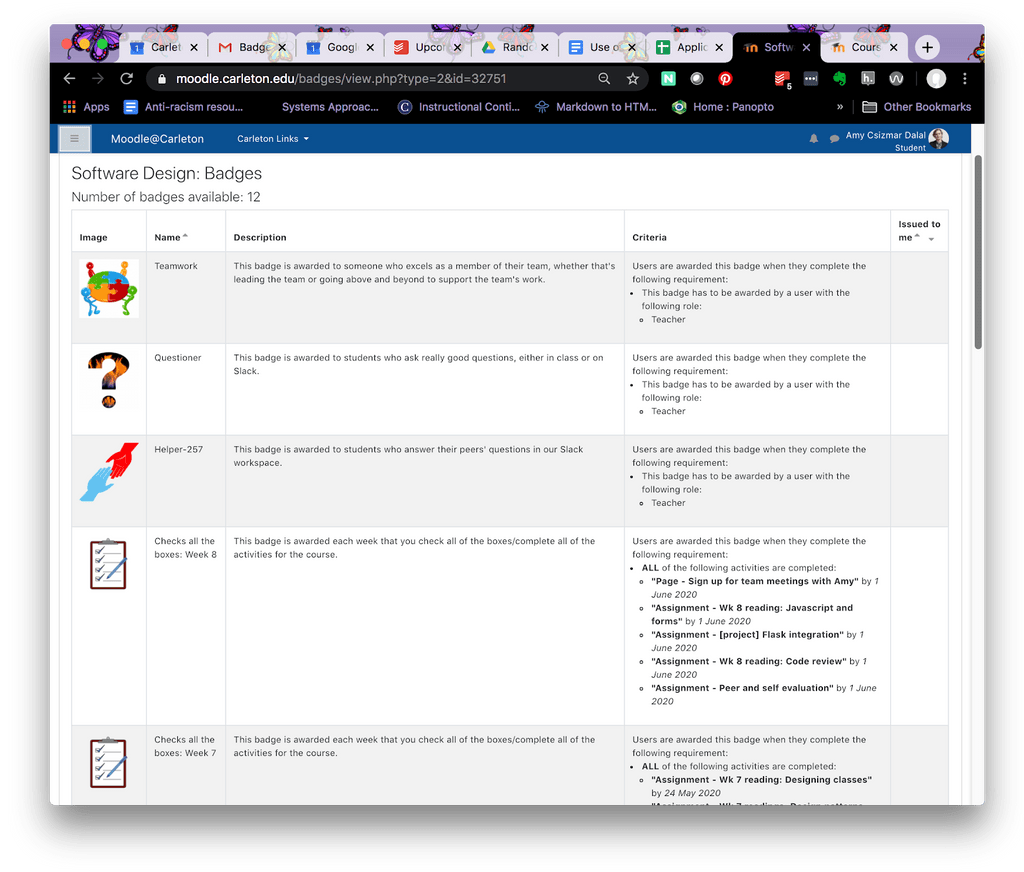The width and height of the screenshot is (1024, 872).
Task: Open the Hypothesis h. extension
Action: [867, 78]
